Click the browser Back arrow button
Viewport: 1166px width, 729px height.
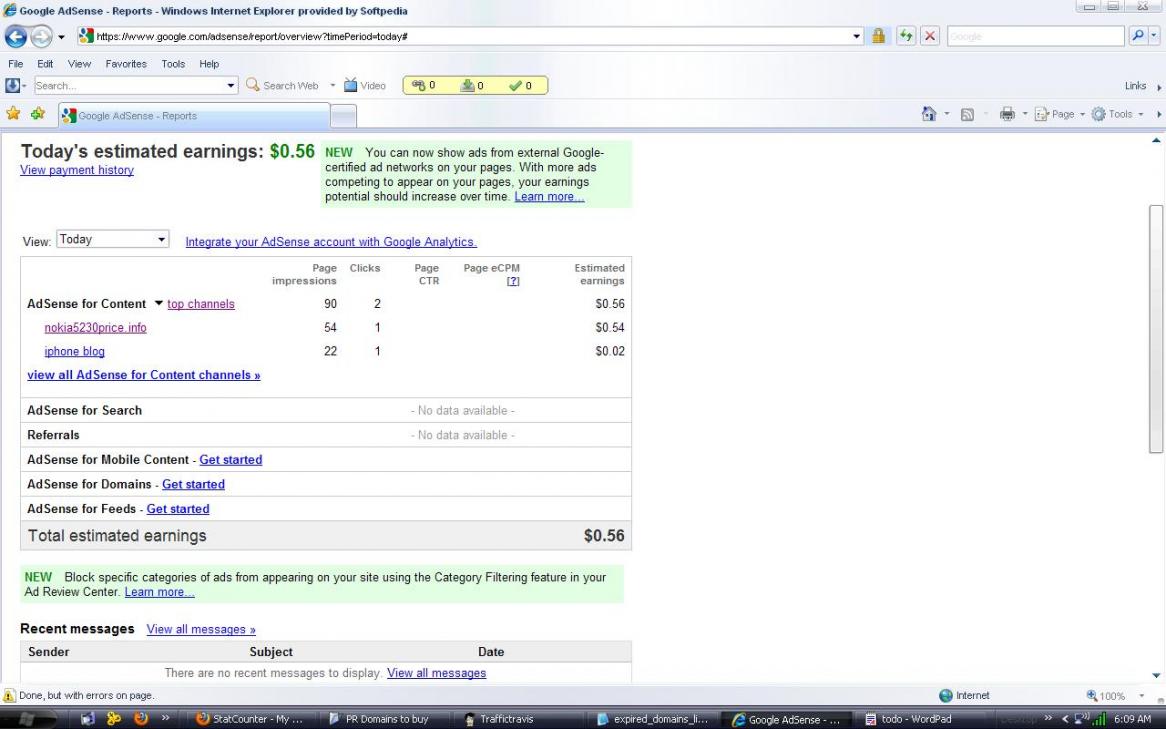16,36
